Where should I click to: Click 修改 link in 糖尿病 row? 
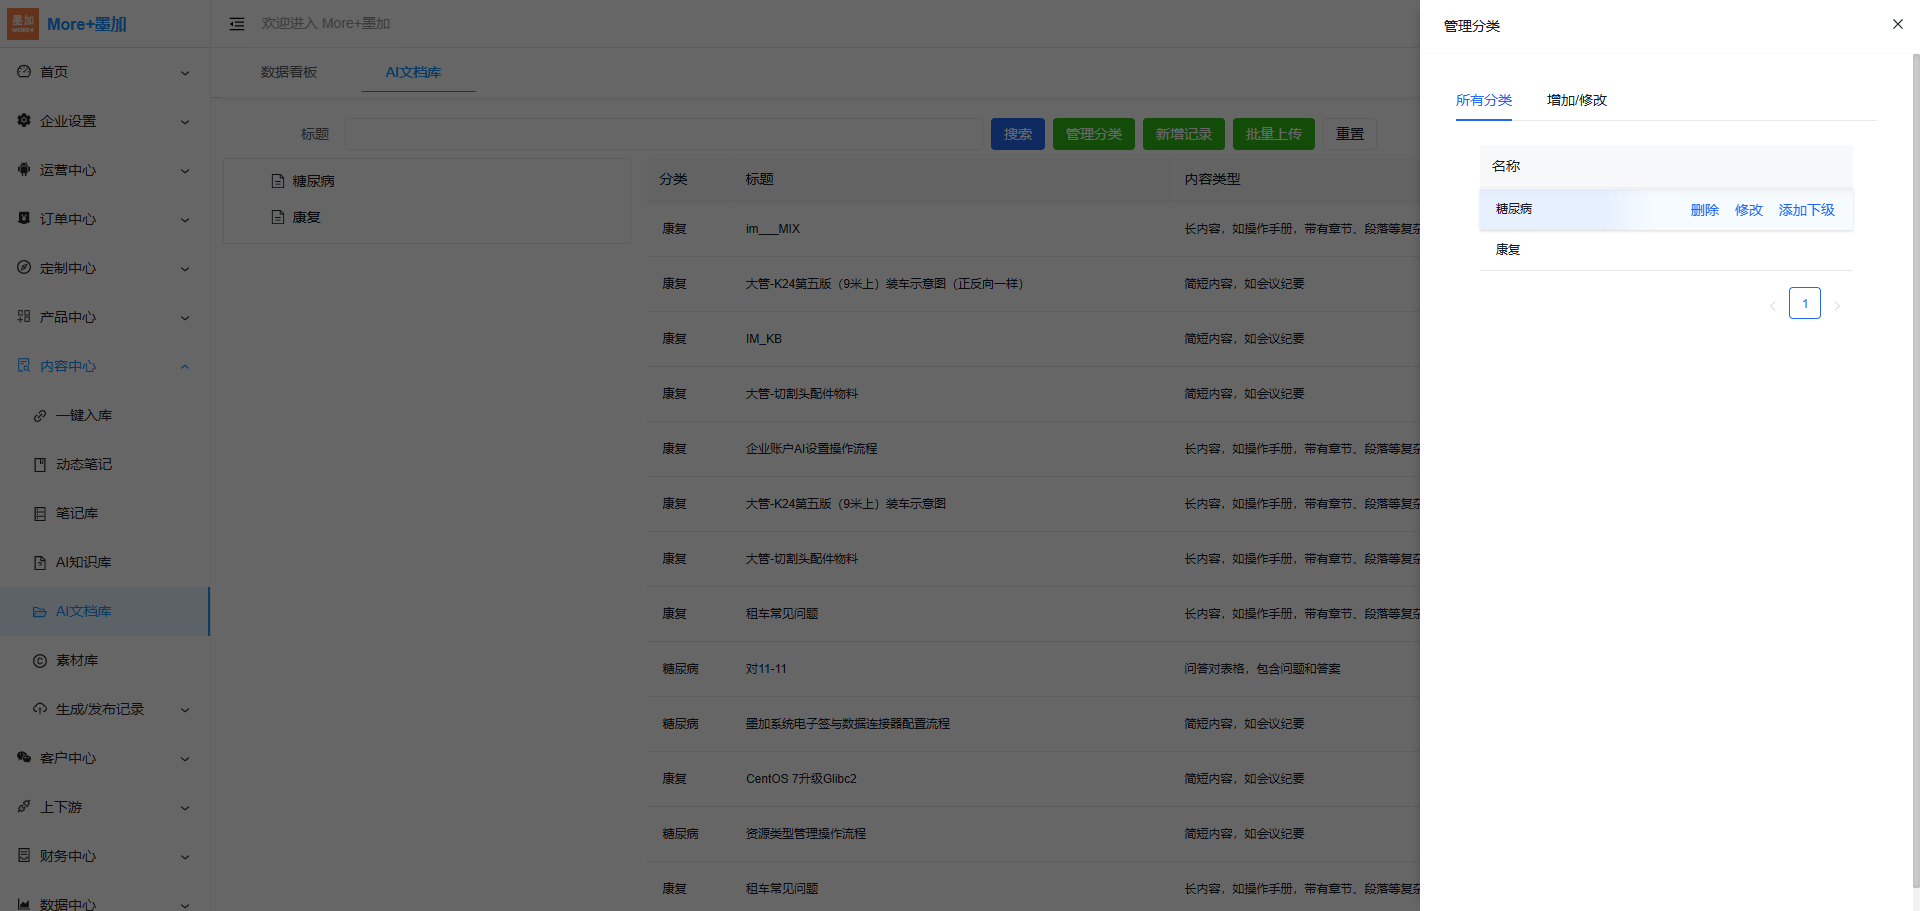1748,210
